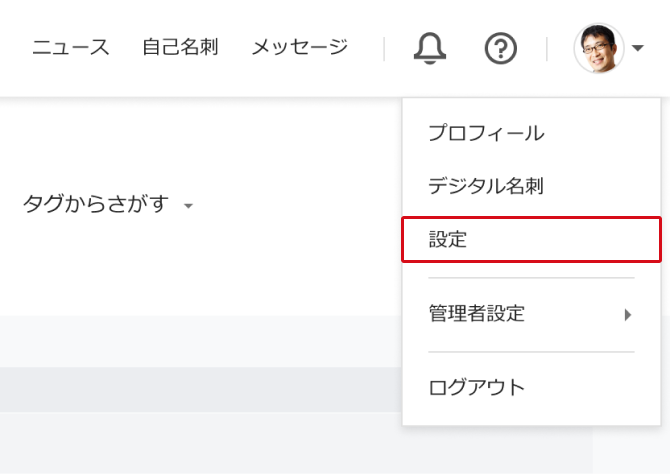
Task: Click the light gray strip above the list header
Action: [200, 341]
